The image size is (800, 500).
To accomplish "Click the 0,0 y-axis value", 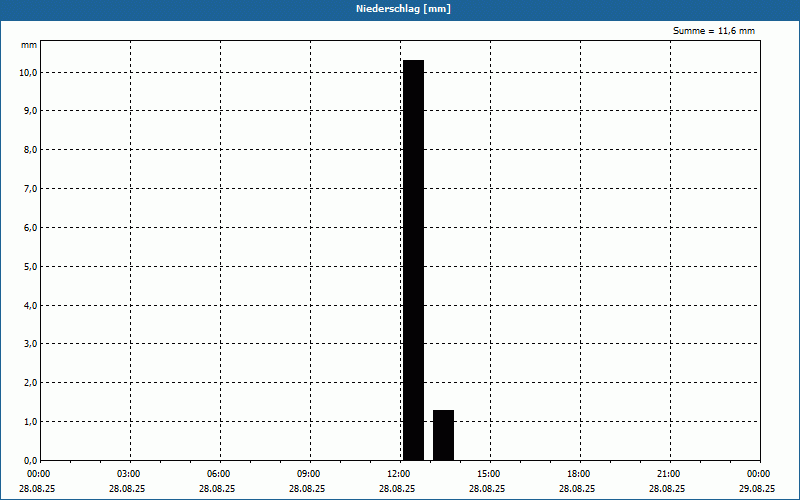I will click(x=31, y=460).
